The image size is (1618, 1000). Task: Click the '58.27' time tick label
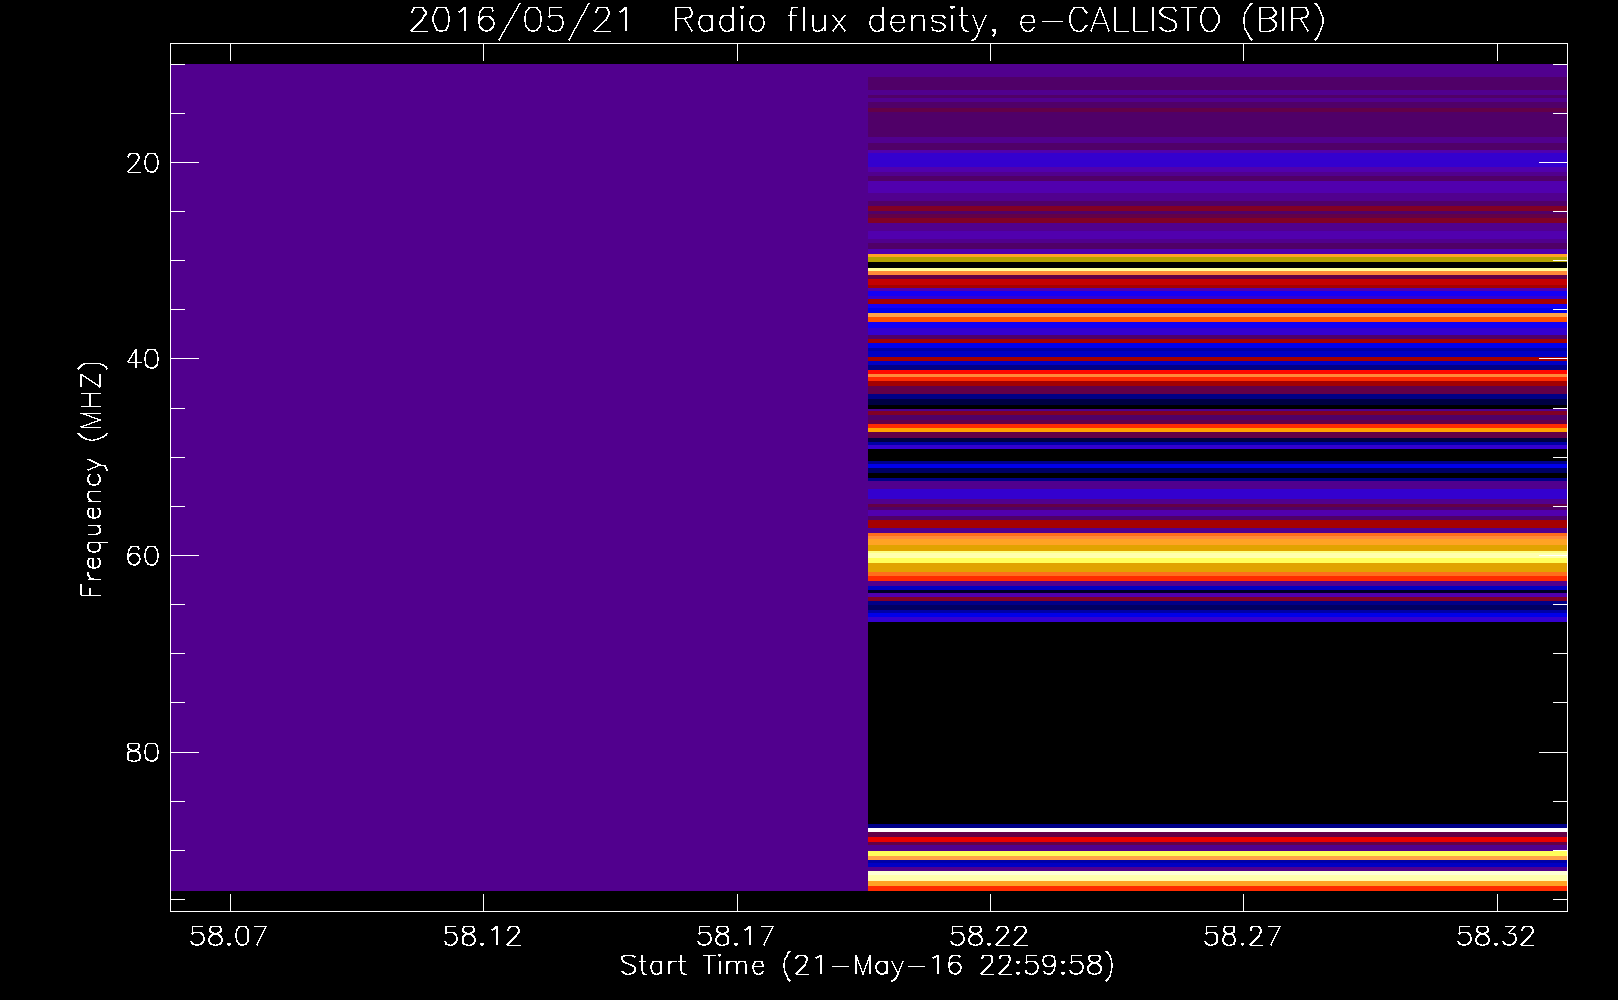[x=1243, y=937]
